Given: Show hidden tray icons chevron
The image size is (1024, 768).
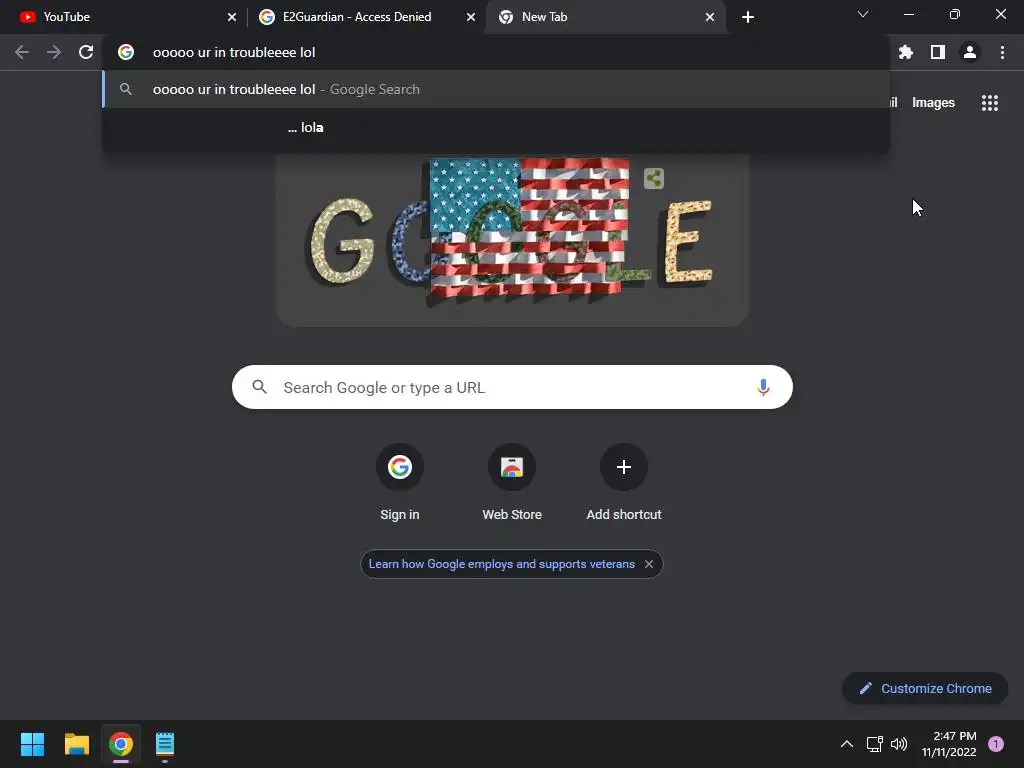Looking at the screenshot, I should click(846, 744).
